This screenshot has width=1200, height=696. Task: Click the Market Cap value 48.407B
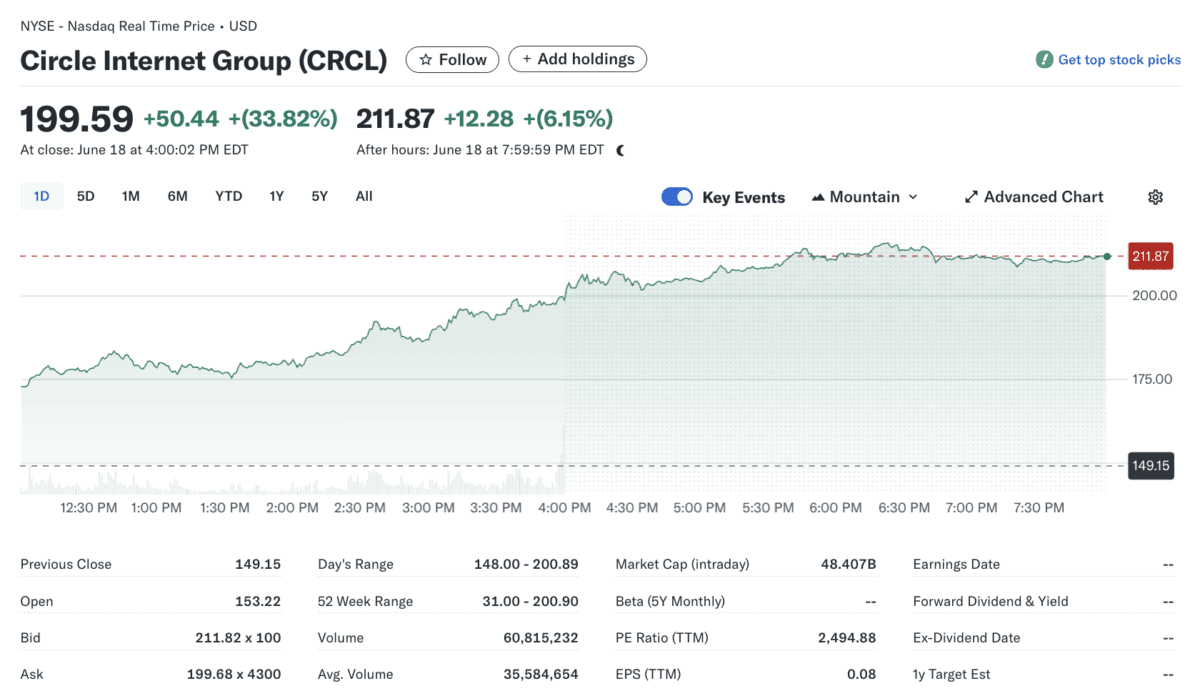848,564
